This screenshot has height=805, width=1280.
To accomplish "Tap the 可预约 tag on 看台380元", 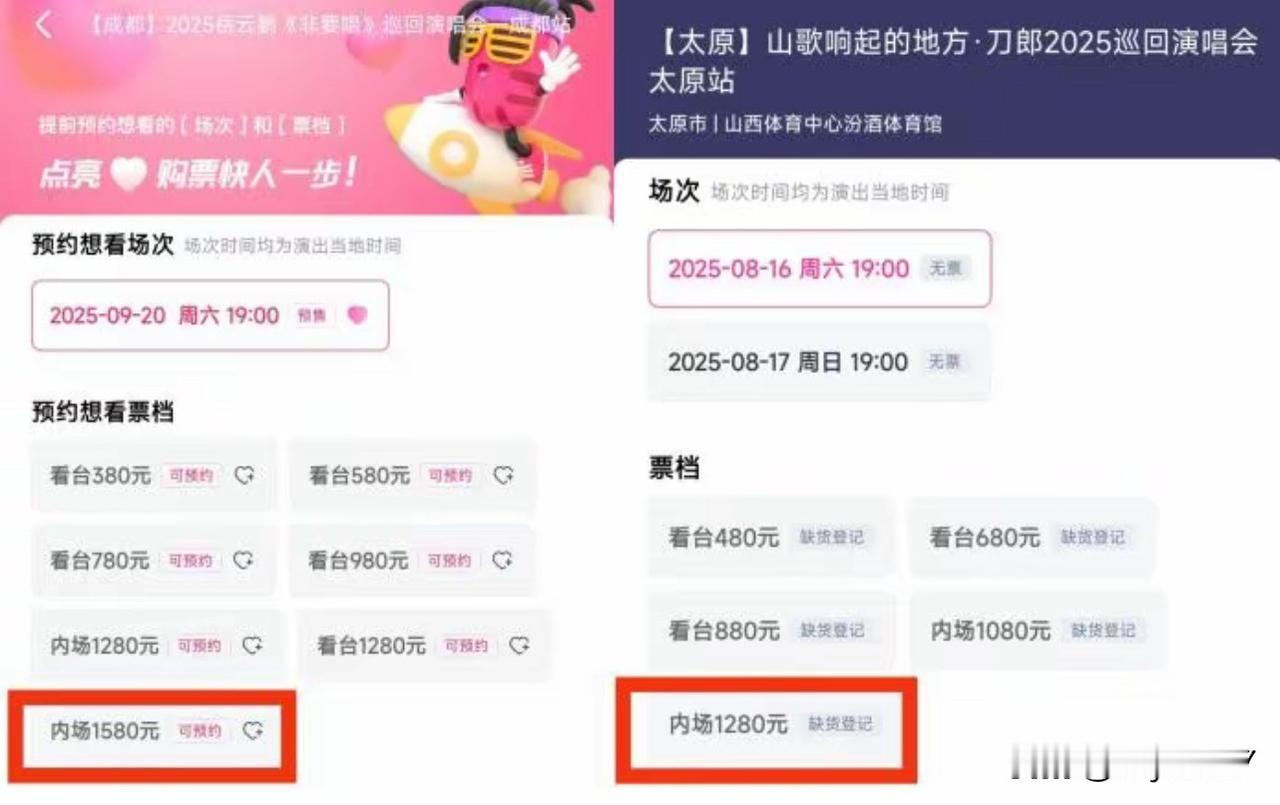I will click(191, 476).
